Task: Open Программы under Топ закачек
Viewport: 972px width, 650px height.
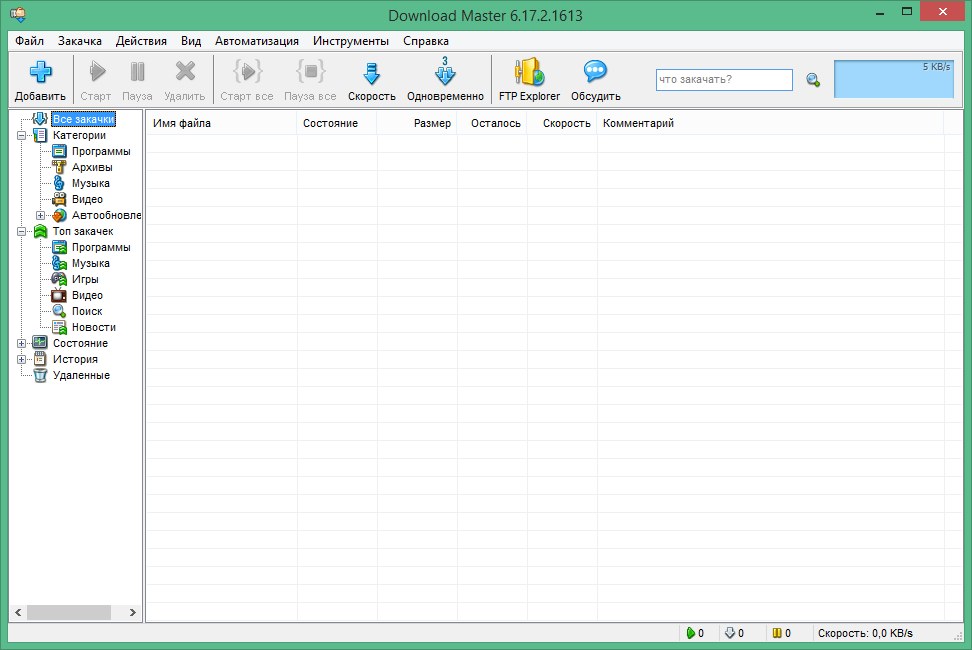Action: [x=101, y=247]
